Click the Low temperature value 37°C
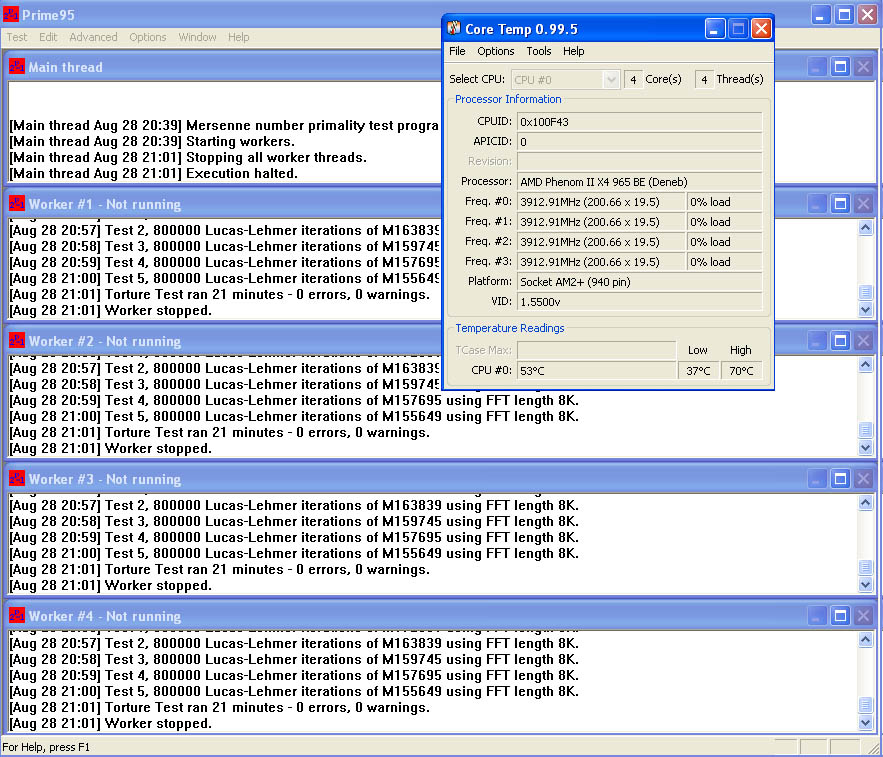The image size is (883, 757). pos(698,371)
